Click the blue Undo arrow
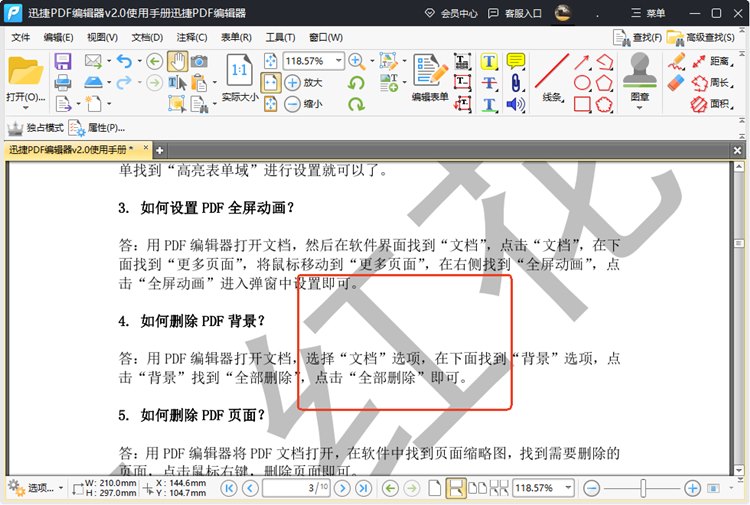 tap(124, 61)
